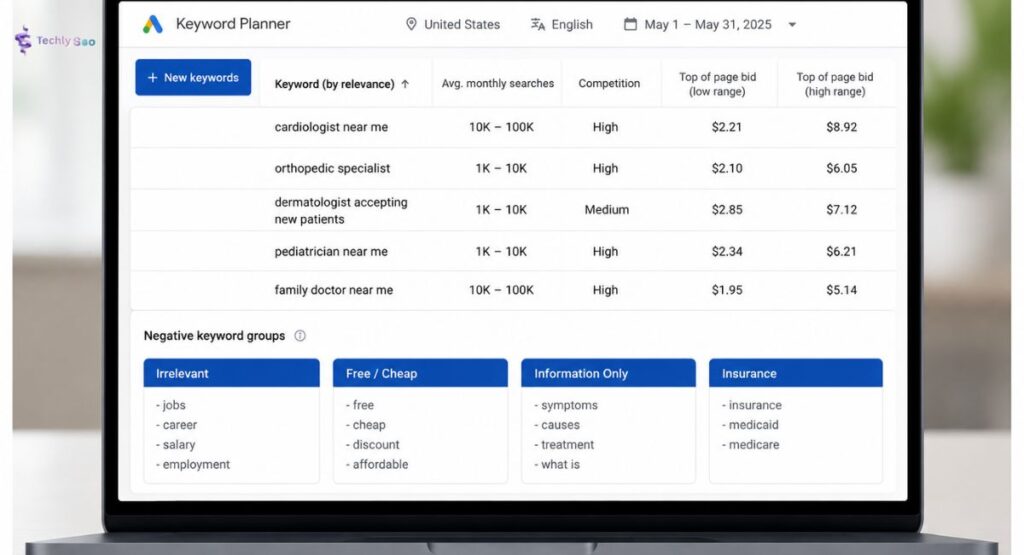Sort by Competition column header
This screenshot has height=555, width=1024.
pyautogui.click(x=609, y=83)
